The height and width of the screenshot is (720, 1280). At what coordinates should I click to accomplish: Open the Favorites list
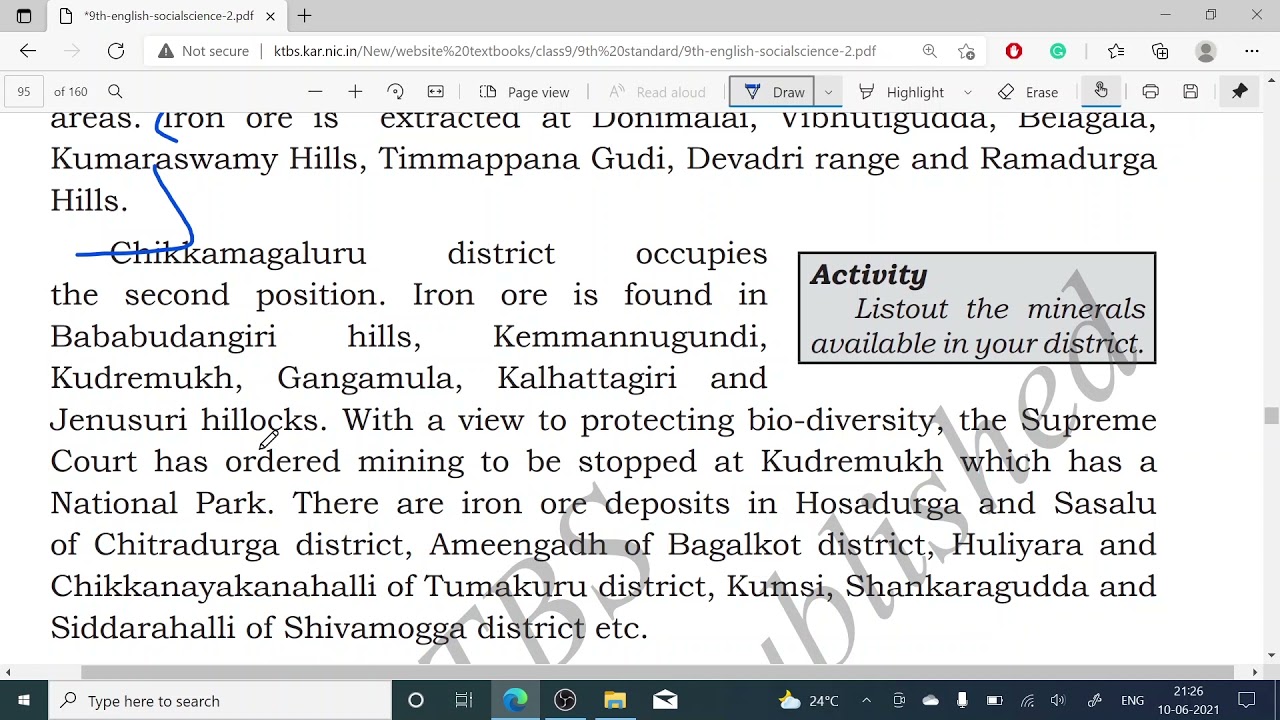(1116, 51)
